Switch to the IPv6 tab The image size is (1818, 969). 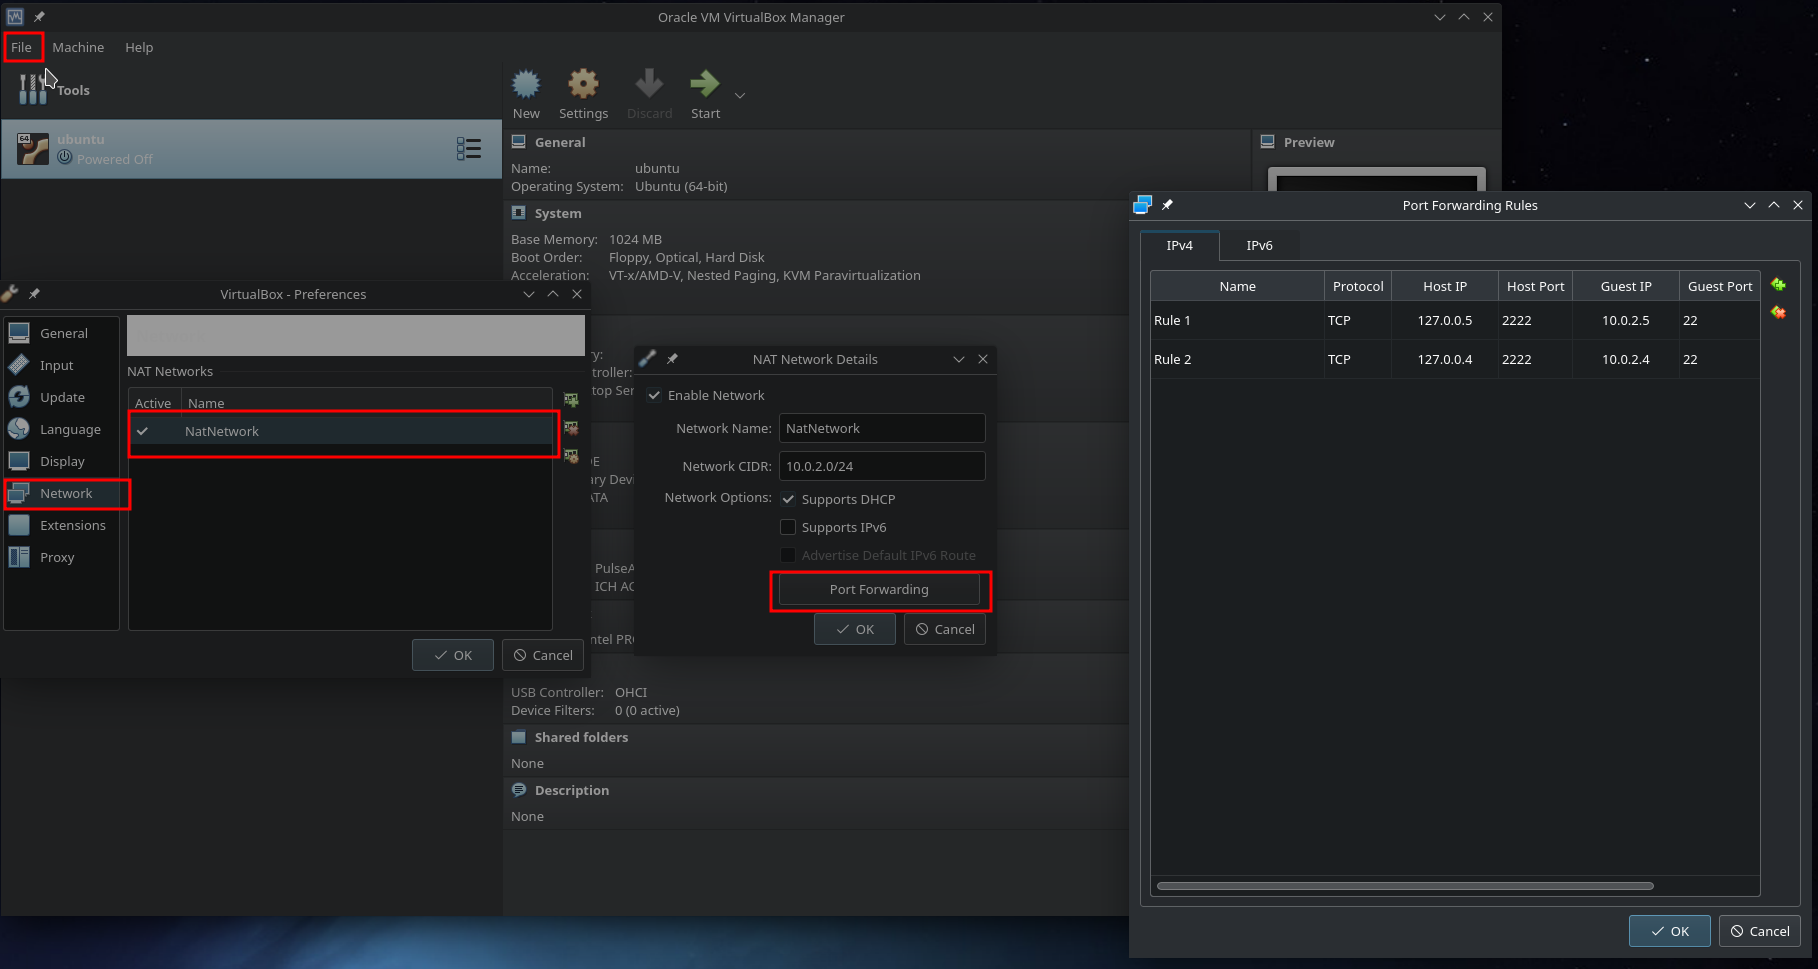[x=1259, y=245]
